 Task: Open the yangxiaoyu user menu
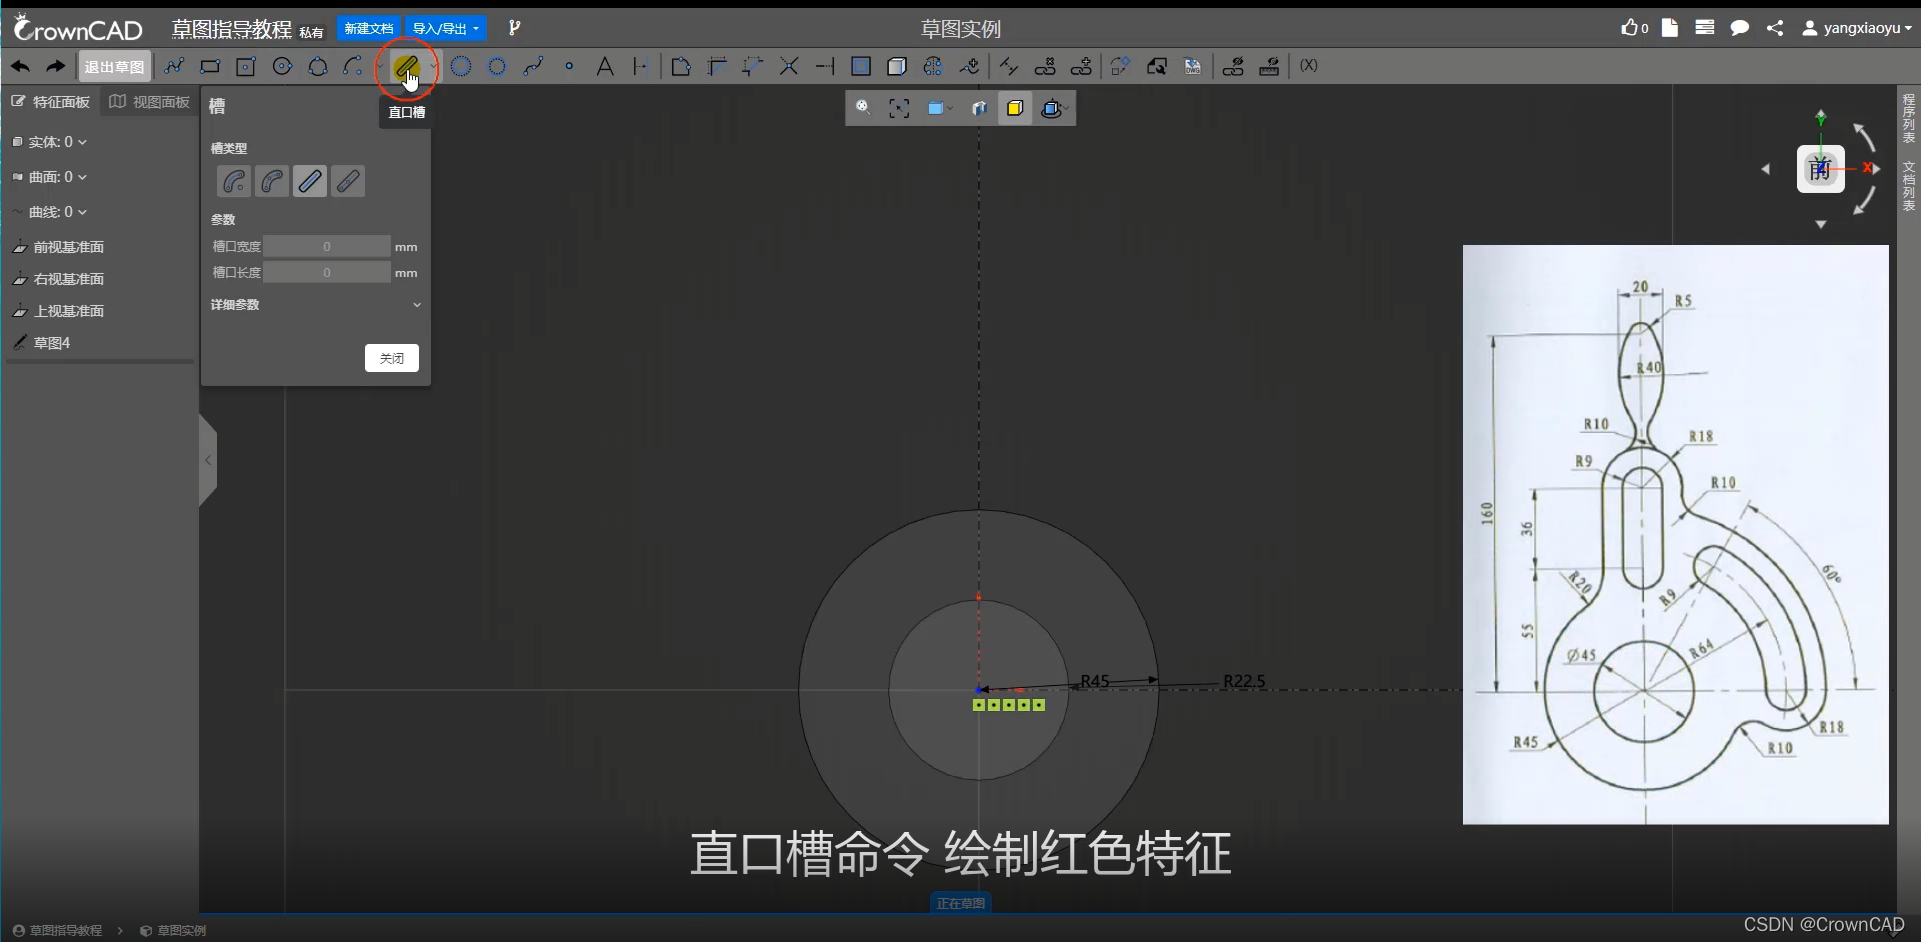1857,28
